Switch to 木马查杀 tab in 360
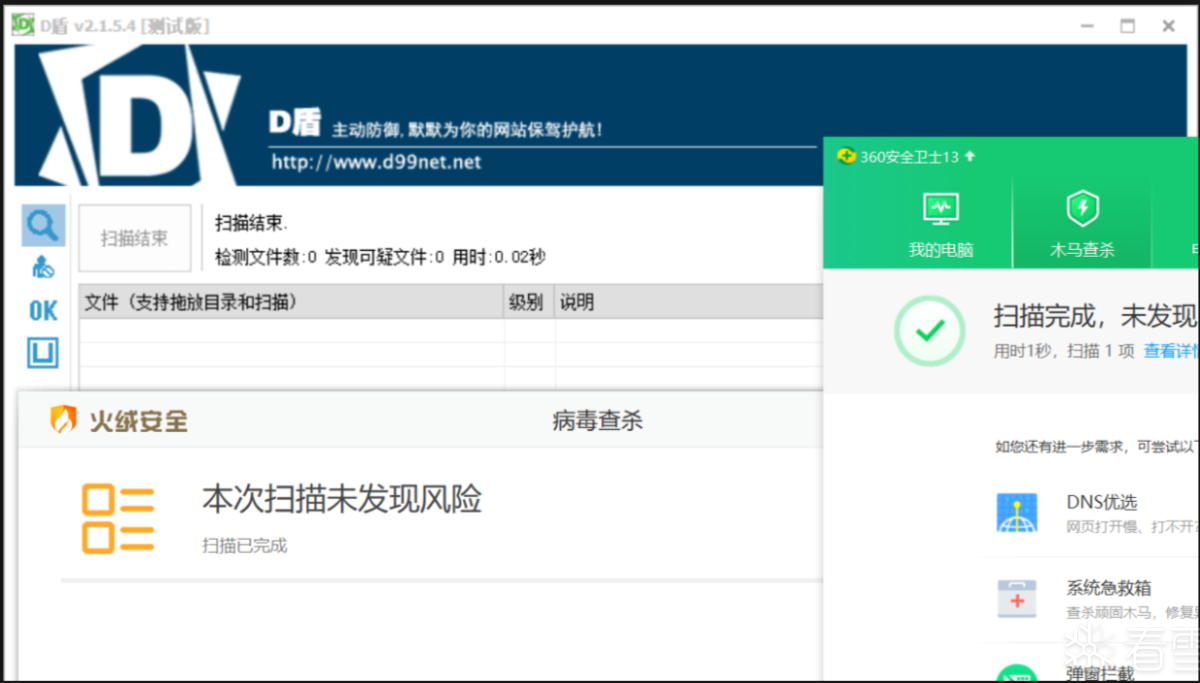Image resolution: width=1200 pixels, height=683 pixels. (1082, 223)
